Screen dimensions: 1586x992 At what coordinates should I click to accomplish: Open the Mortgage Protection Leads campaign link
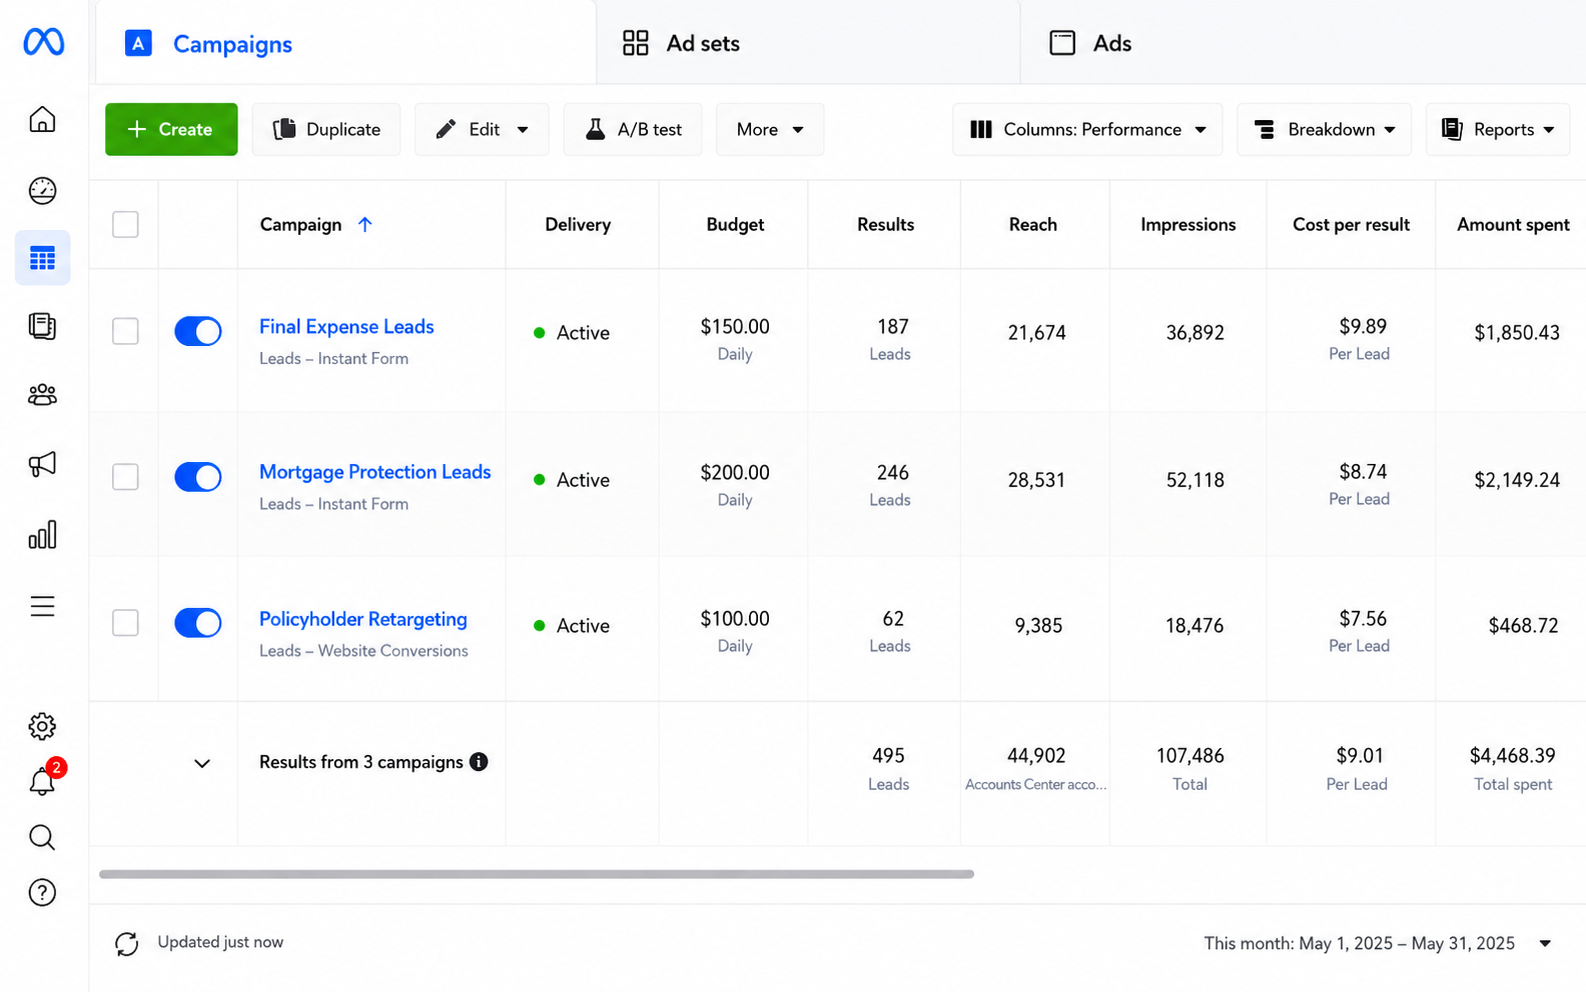coord(375,472)
